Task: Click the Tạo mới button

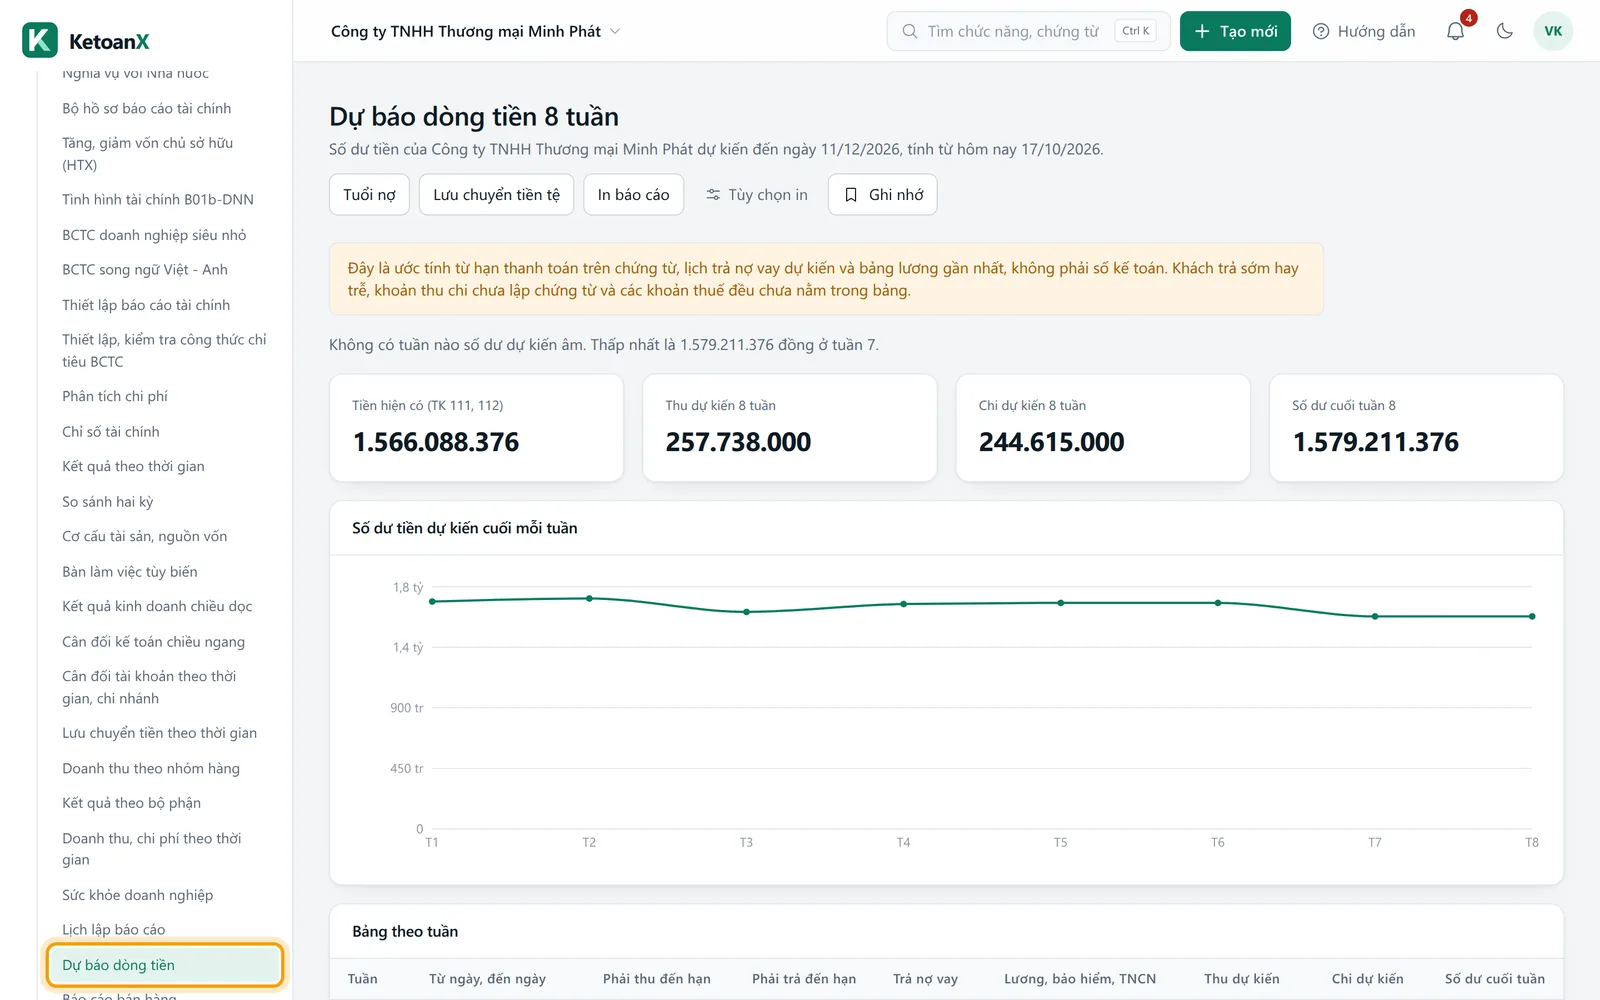Action: [x=1235, y=31]
